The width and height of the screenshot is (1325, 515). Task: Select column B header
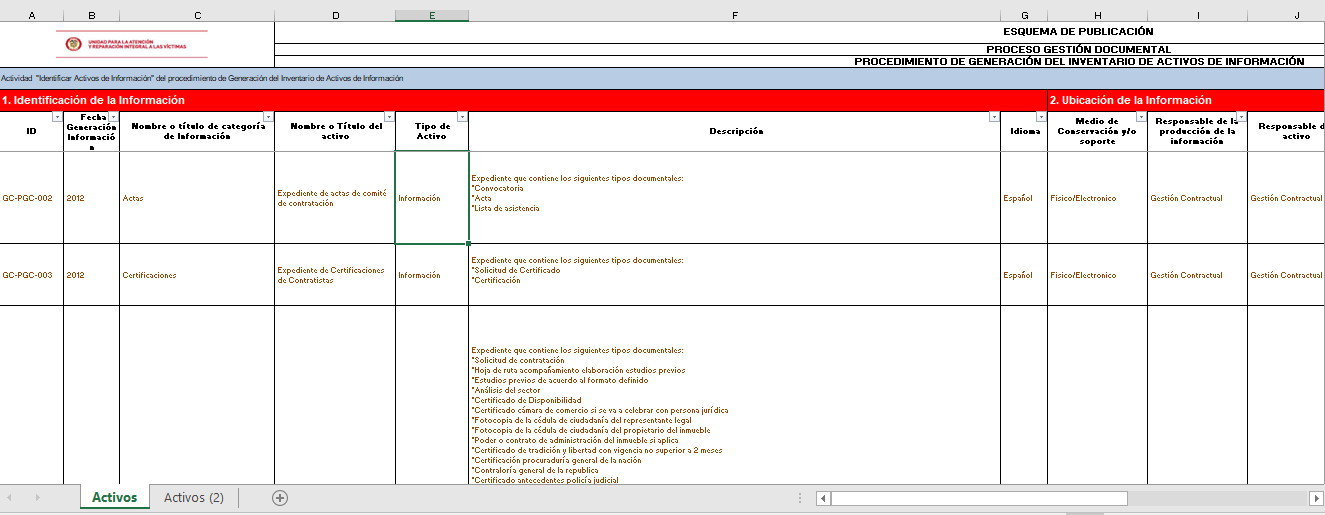tap(91, 15)
